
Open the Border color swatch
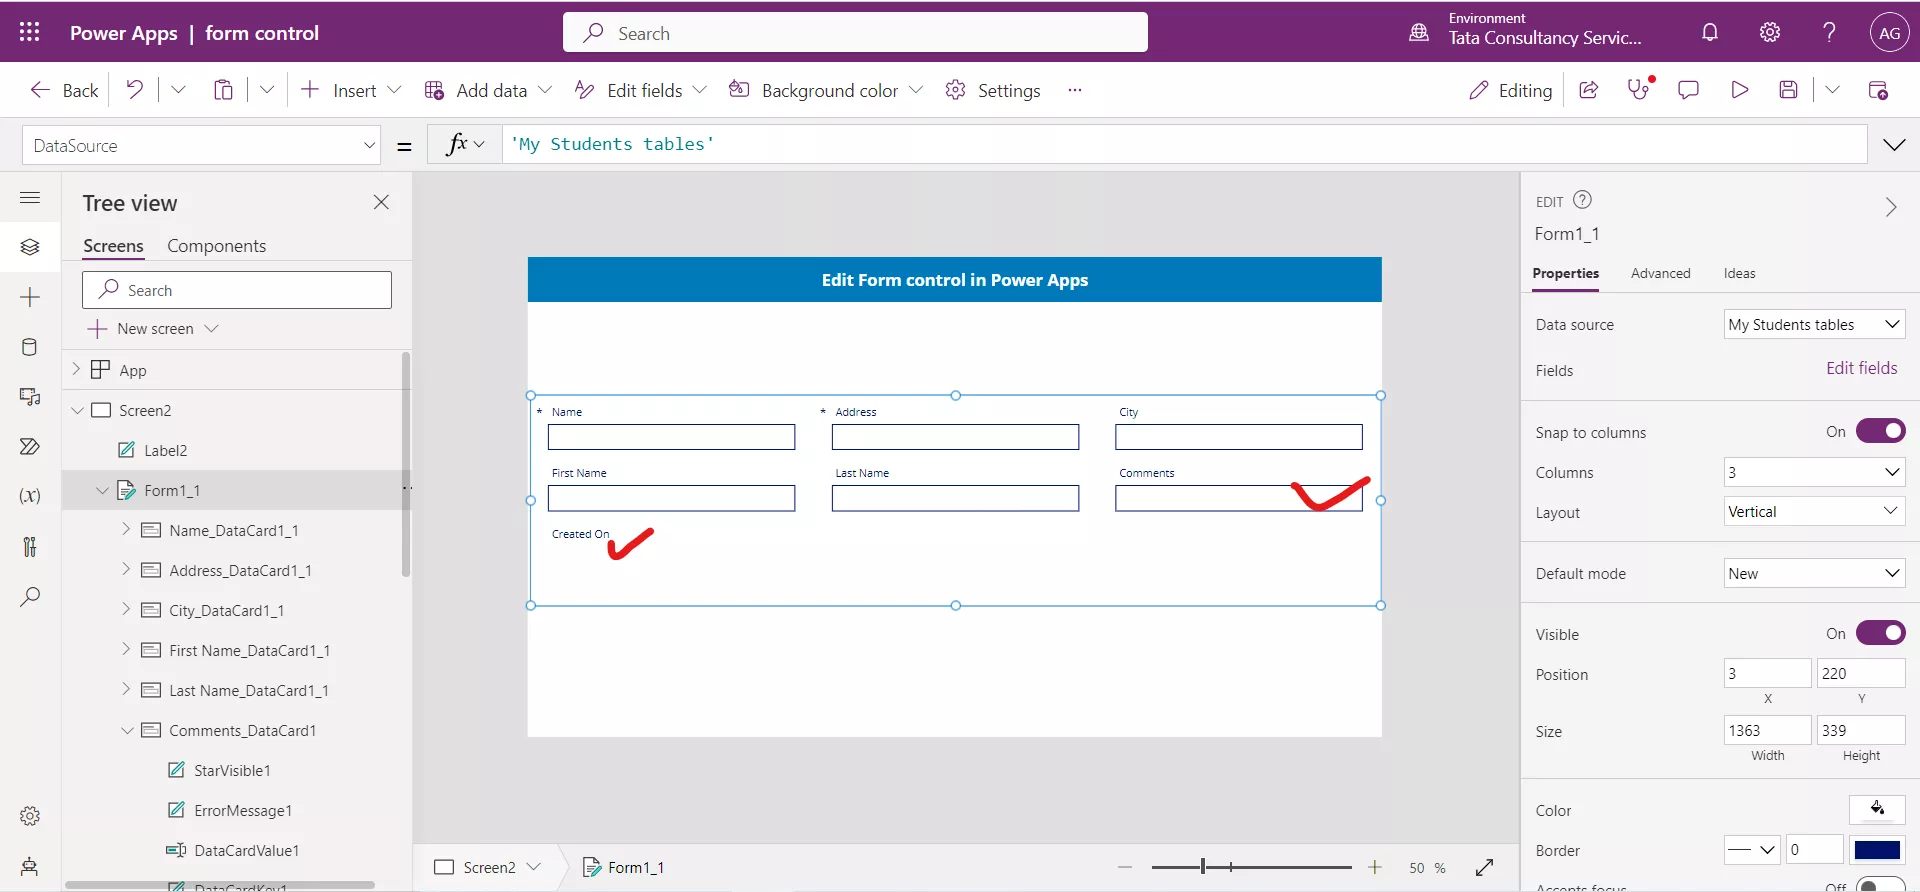coord(1877,850)
